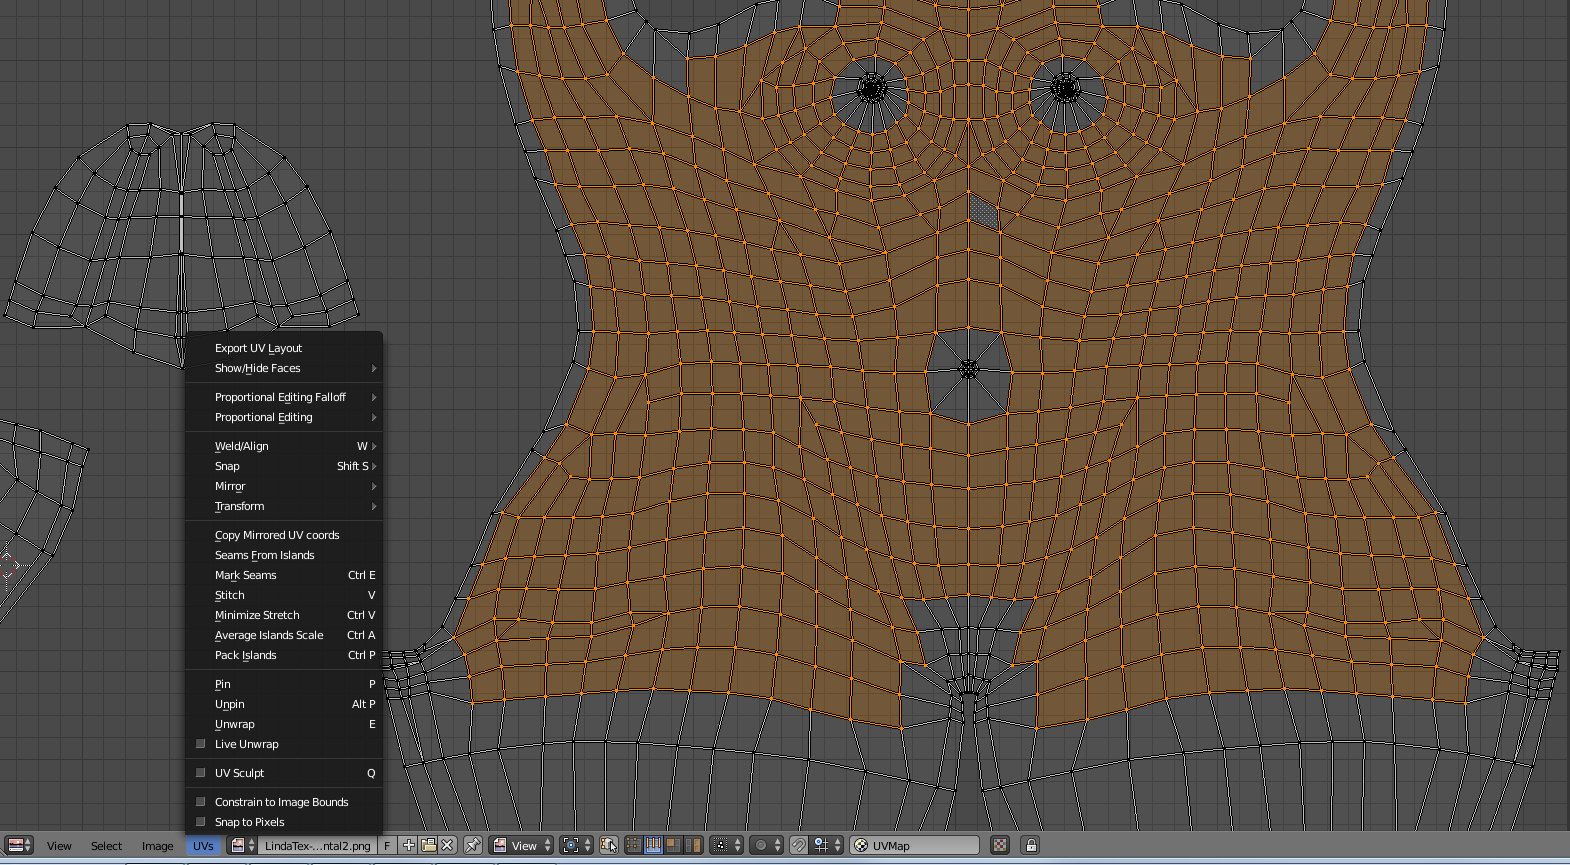Choose Pack Islands from UVs menu
The width and height of the screenshot is (1570, 865).
click(x=246, y=655)
